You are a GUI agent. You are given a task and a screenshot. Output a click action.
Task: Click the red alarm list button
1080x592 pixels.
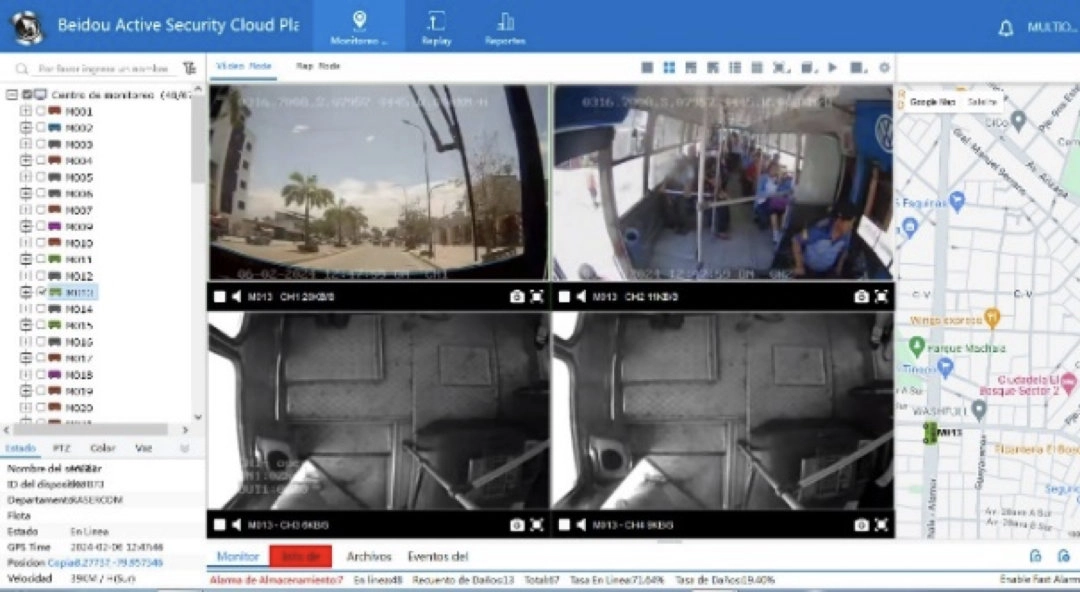click(x=300, y=556)
